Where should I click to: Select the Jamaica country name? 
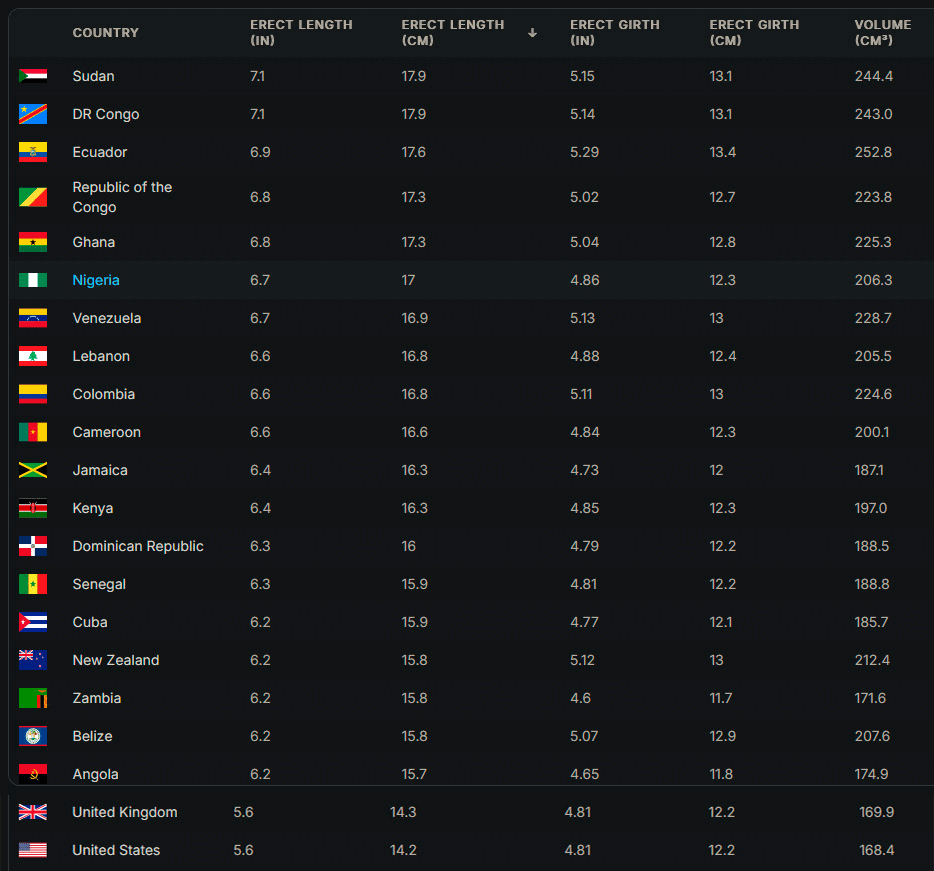coord(100,470)
